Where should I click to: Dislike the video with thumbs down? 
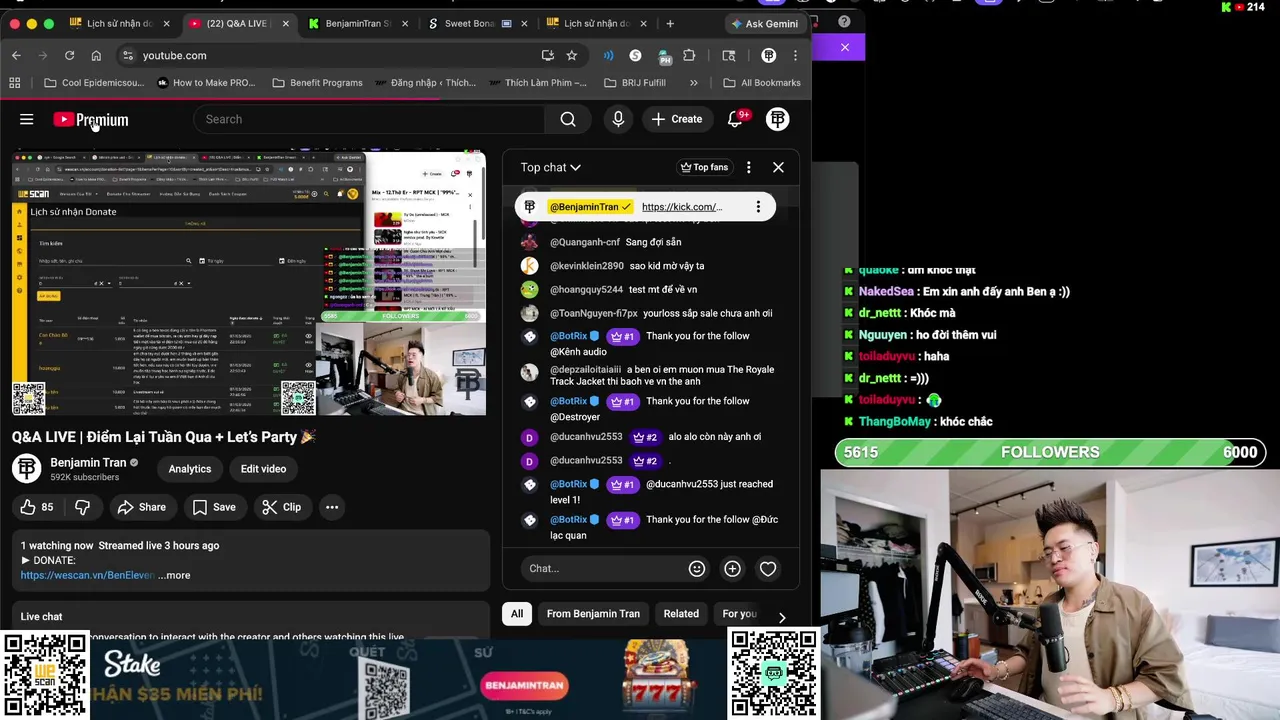click(82, 507)
